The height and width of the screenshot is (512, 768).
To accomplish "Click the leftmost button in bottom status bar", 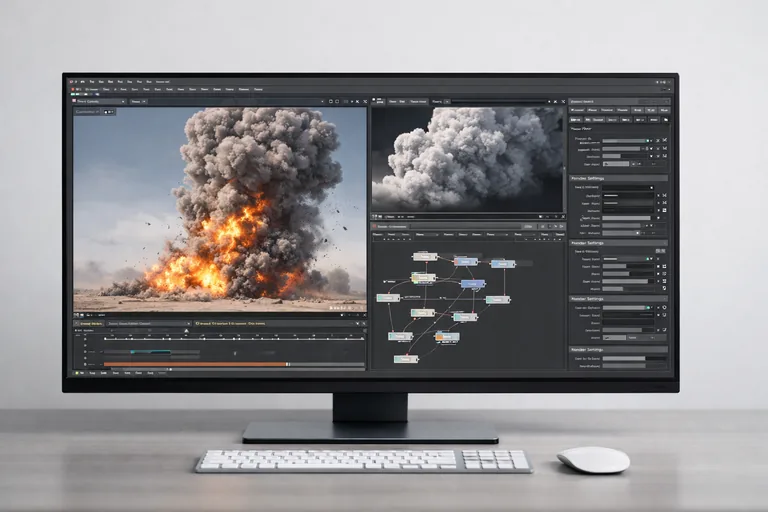I will click(77, 374).
